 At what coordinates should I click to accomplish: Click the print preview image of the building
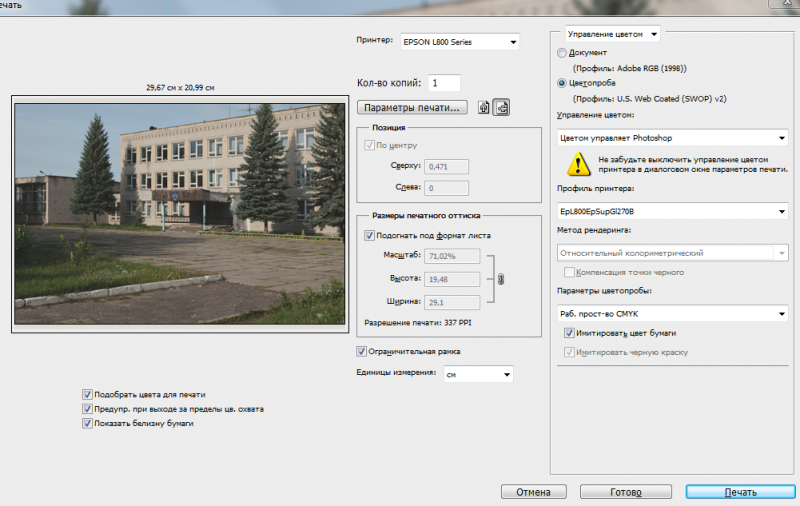(180, 214)
